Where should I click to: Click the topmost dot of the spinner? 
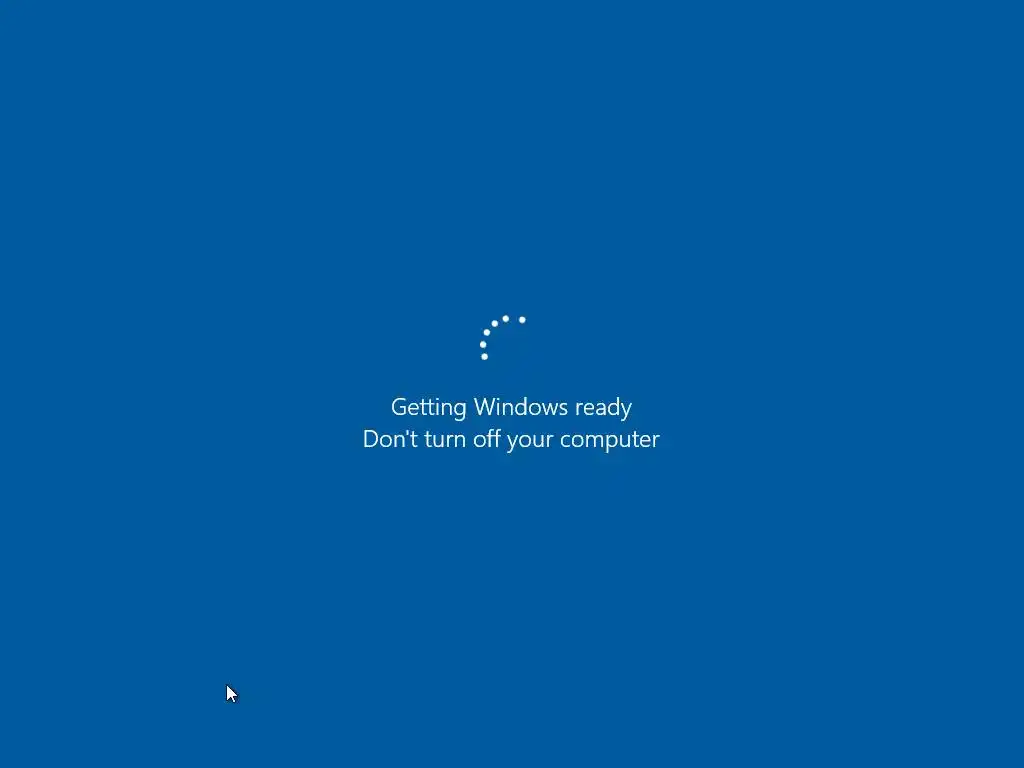tap(505, 319)
